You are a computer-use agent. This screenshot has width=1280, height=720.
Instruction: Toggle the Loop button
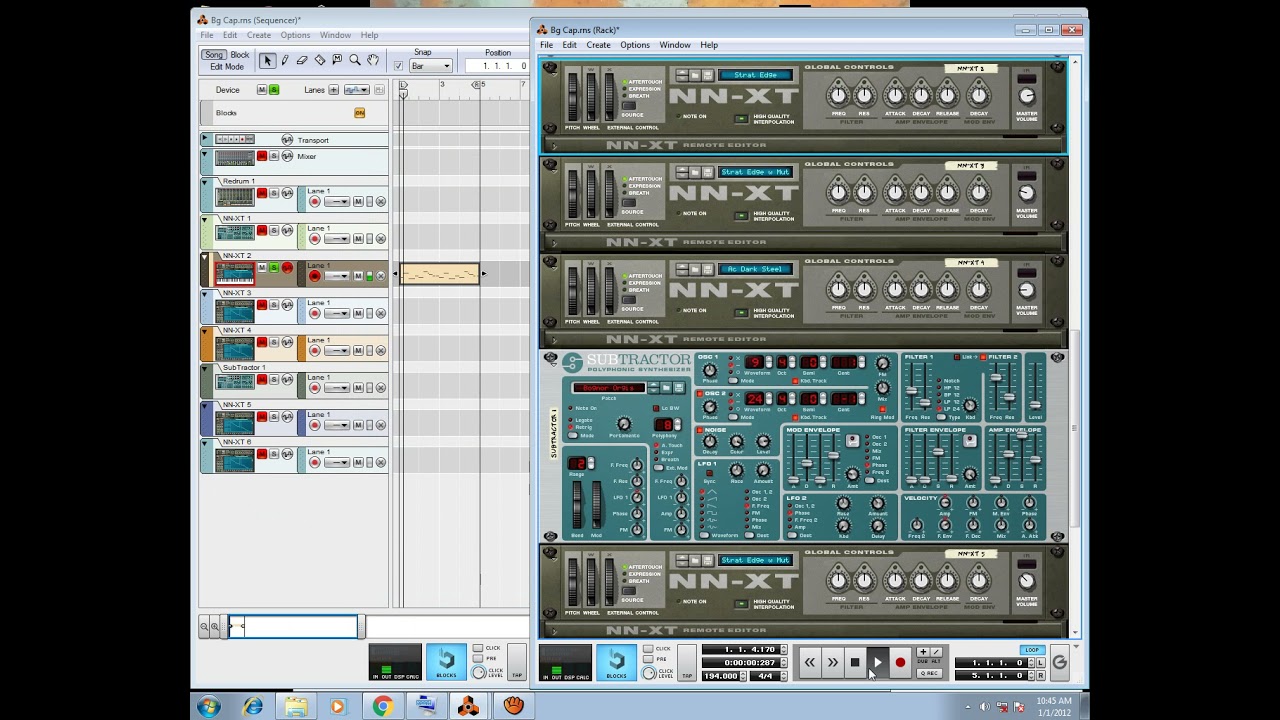pyautogui.click(x=1031, y=651)
